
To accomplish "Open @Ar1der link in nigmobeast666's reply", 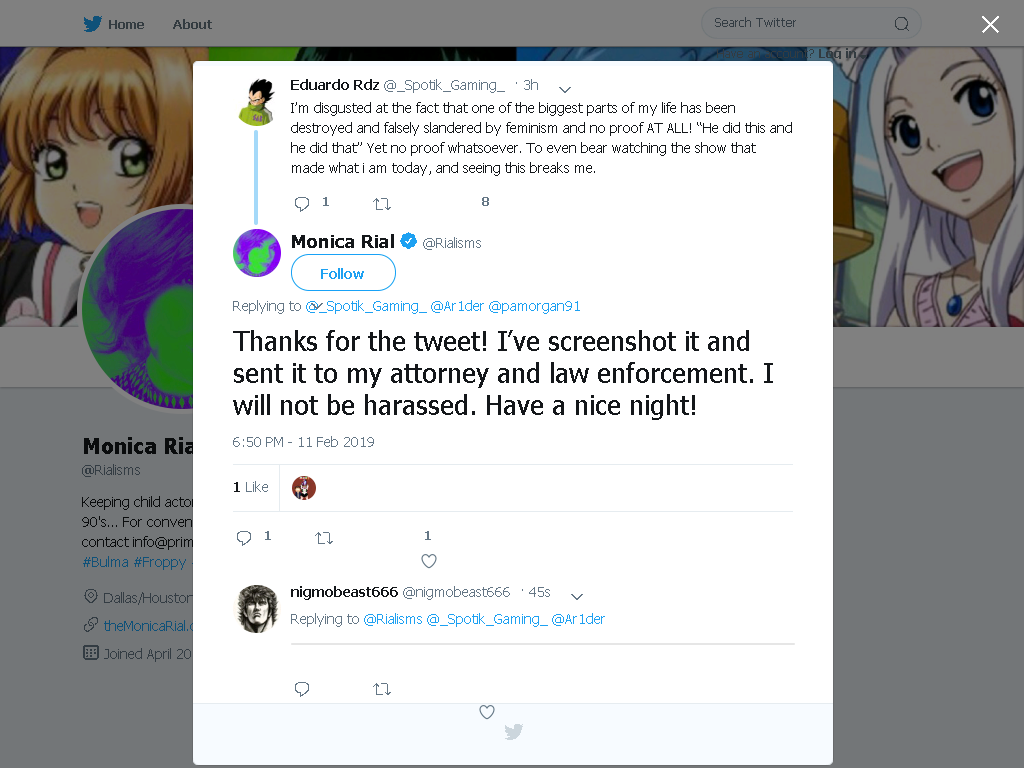I will 578,619.
